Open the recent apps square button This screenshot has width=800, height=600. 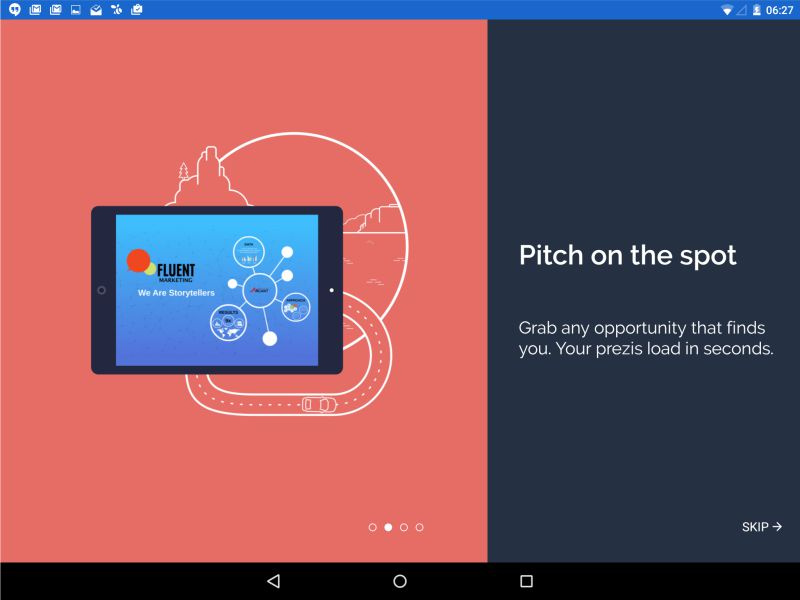(526, 581)
